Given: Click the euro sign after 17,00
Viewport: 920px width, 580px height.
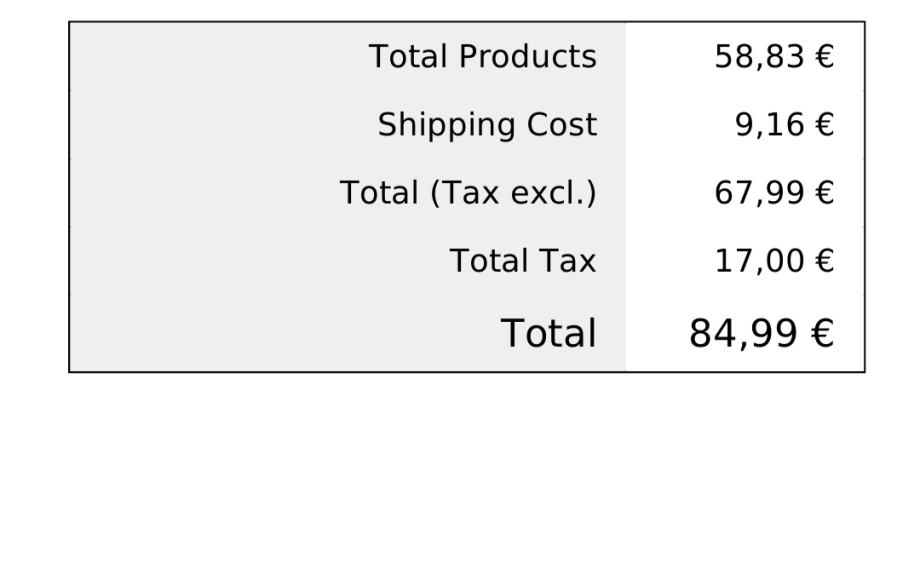Looking at the screenshot, I should [x=824, y=261].
